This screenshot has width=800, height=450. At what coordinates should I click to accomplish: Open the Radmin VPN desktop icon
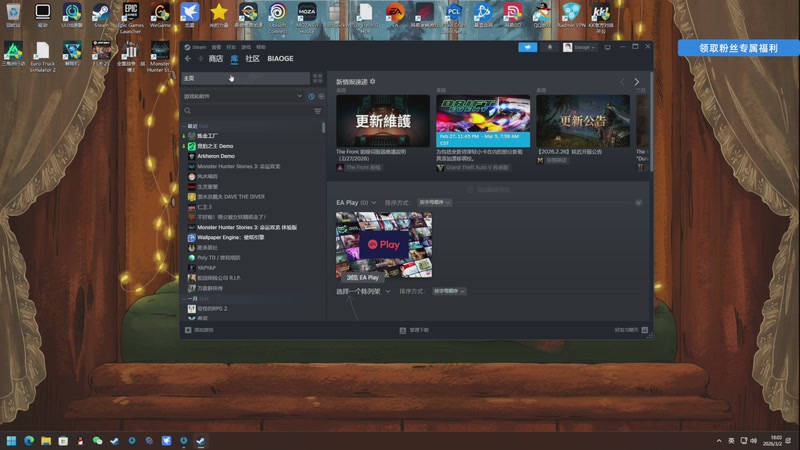click(571, 15)
